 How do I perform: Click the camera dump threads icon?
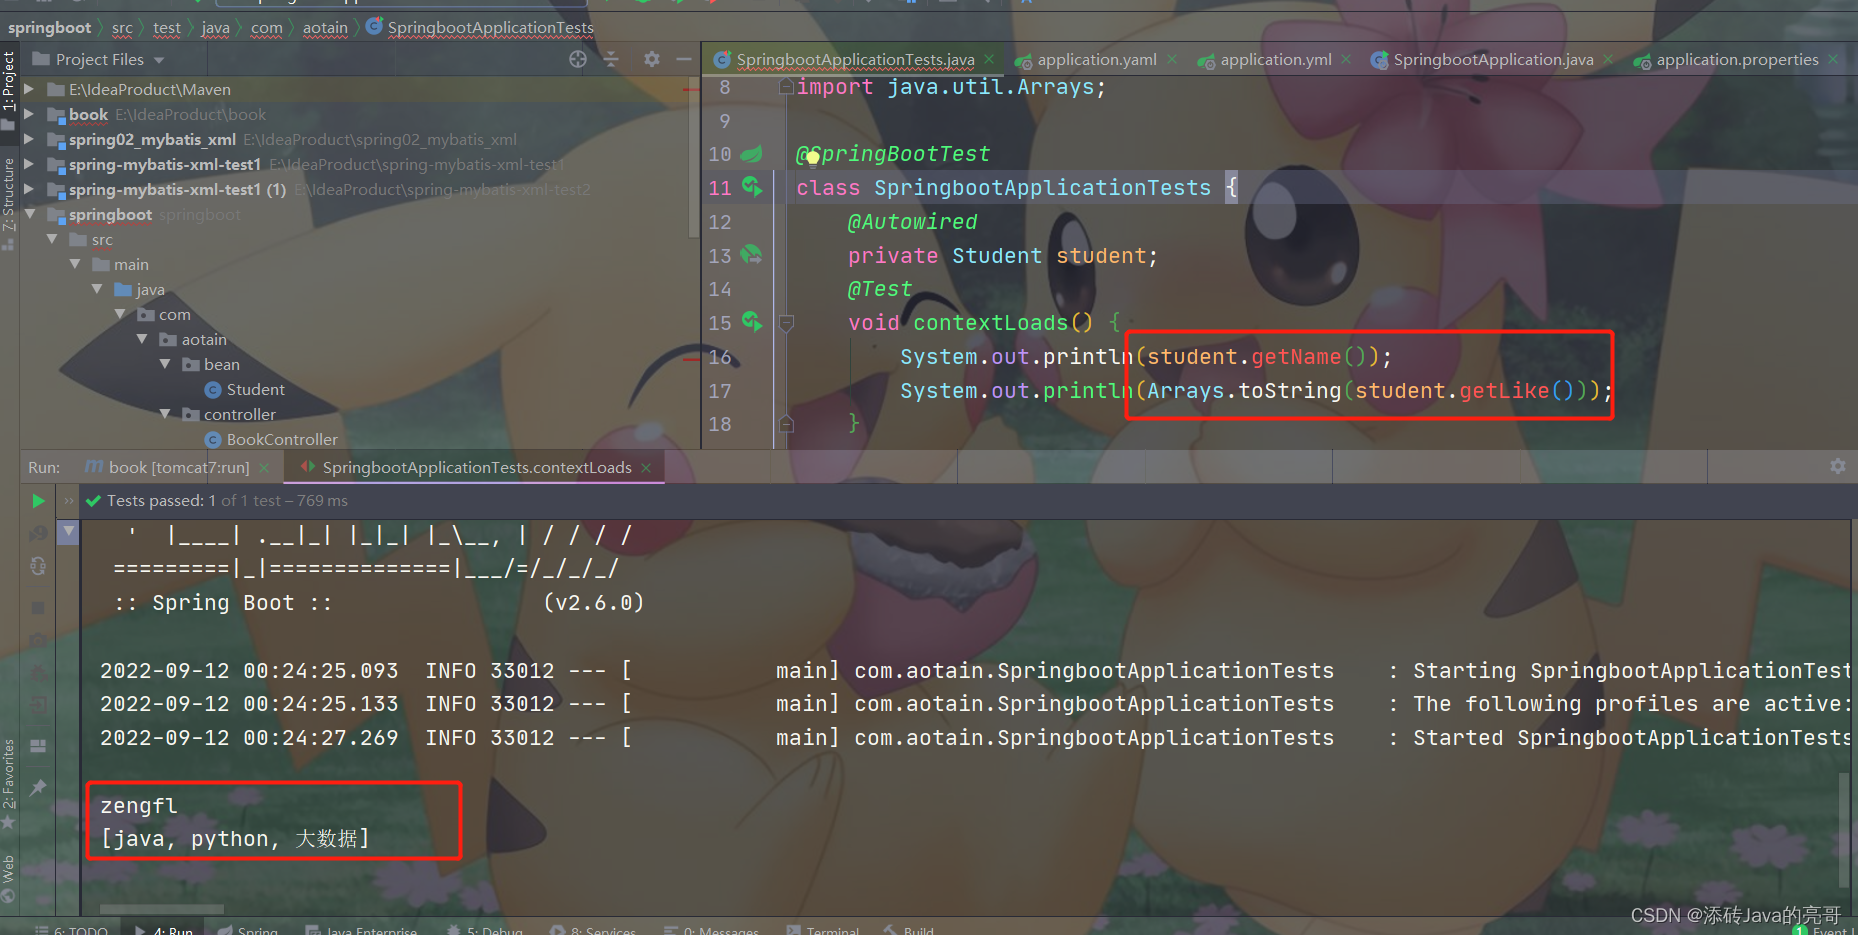pyautogui.click(x=38, y=640)
